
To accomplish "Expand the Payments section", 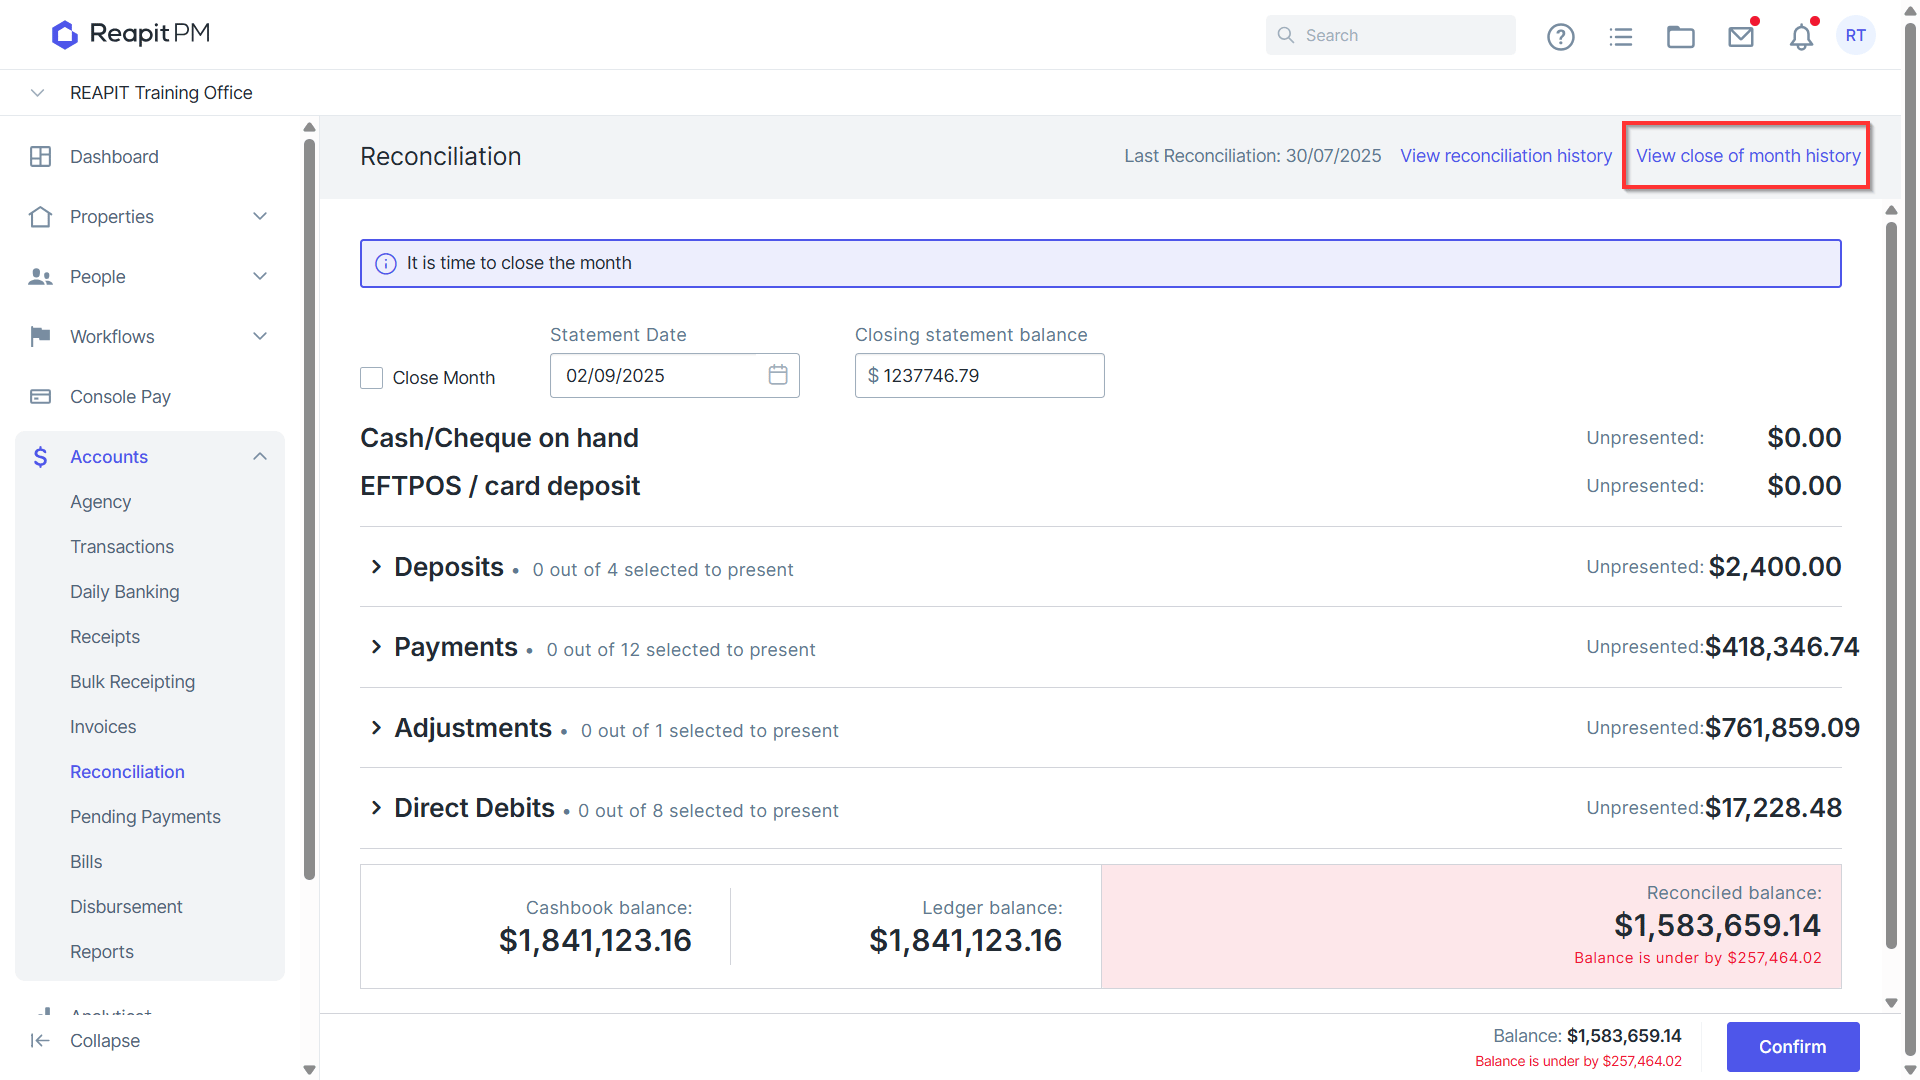I will [x=376, y=647].
